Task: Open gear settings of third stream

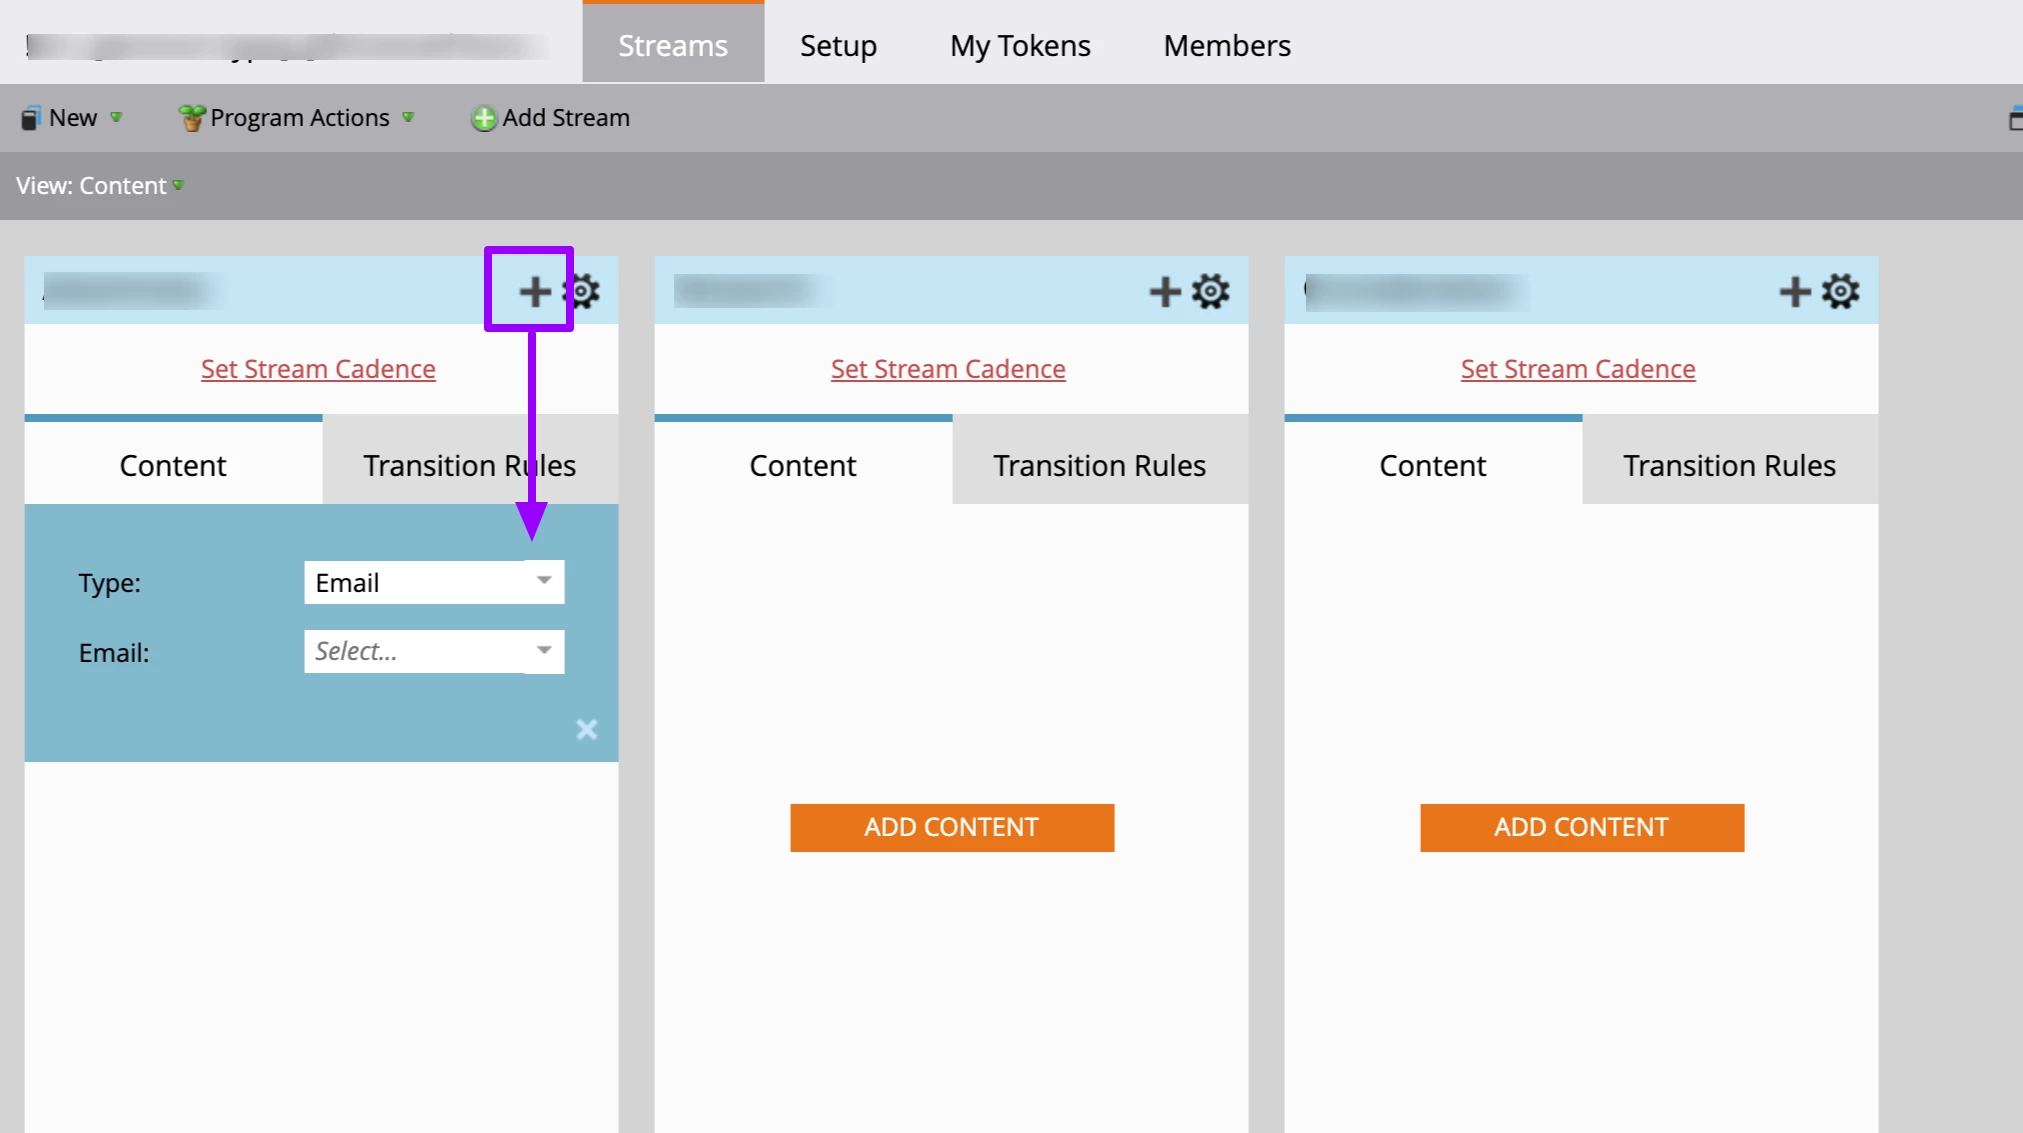Action: point(1840,291)
